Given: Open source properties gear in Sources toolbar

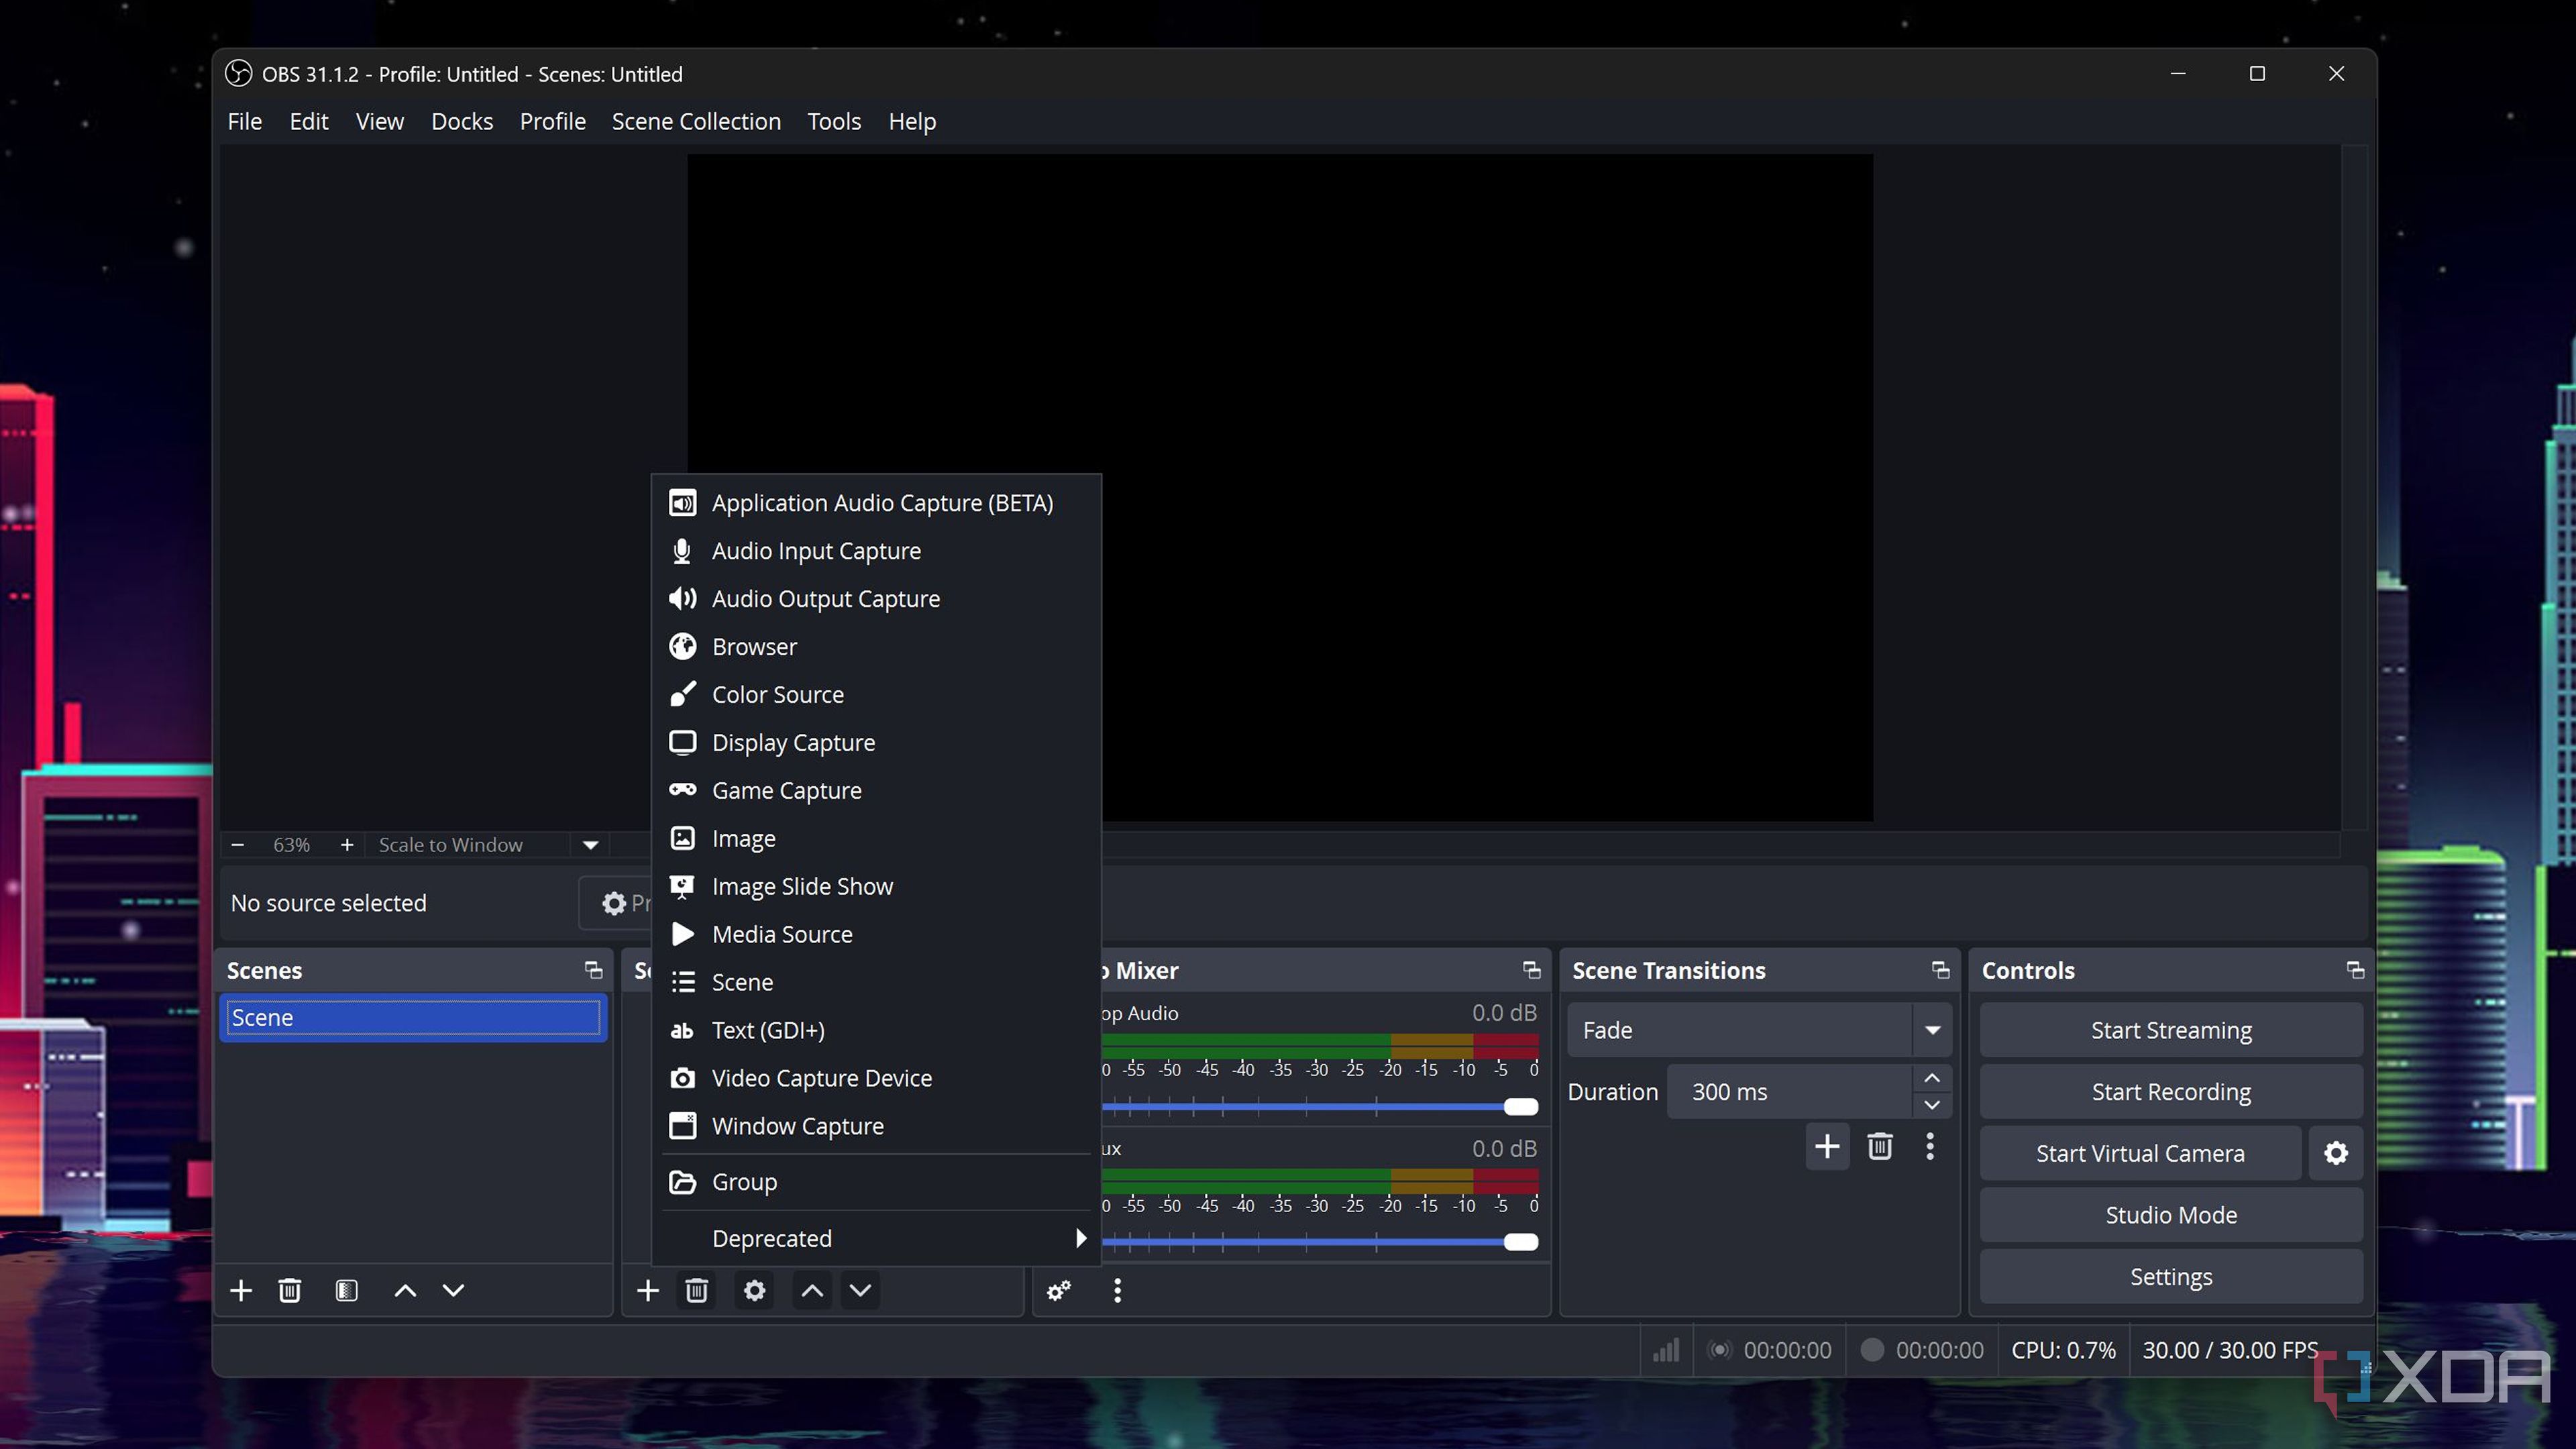Looking at the screenshot, I should pyautogui.click(x=755, y=1290).
